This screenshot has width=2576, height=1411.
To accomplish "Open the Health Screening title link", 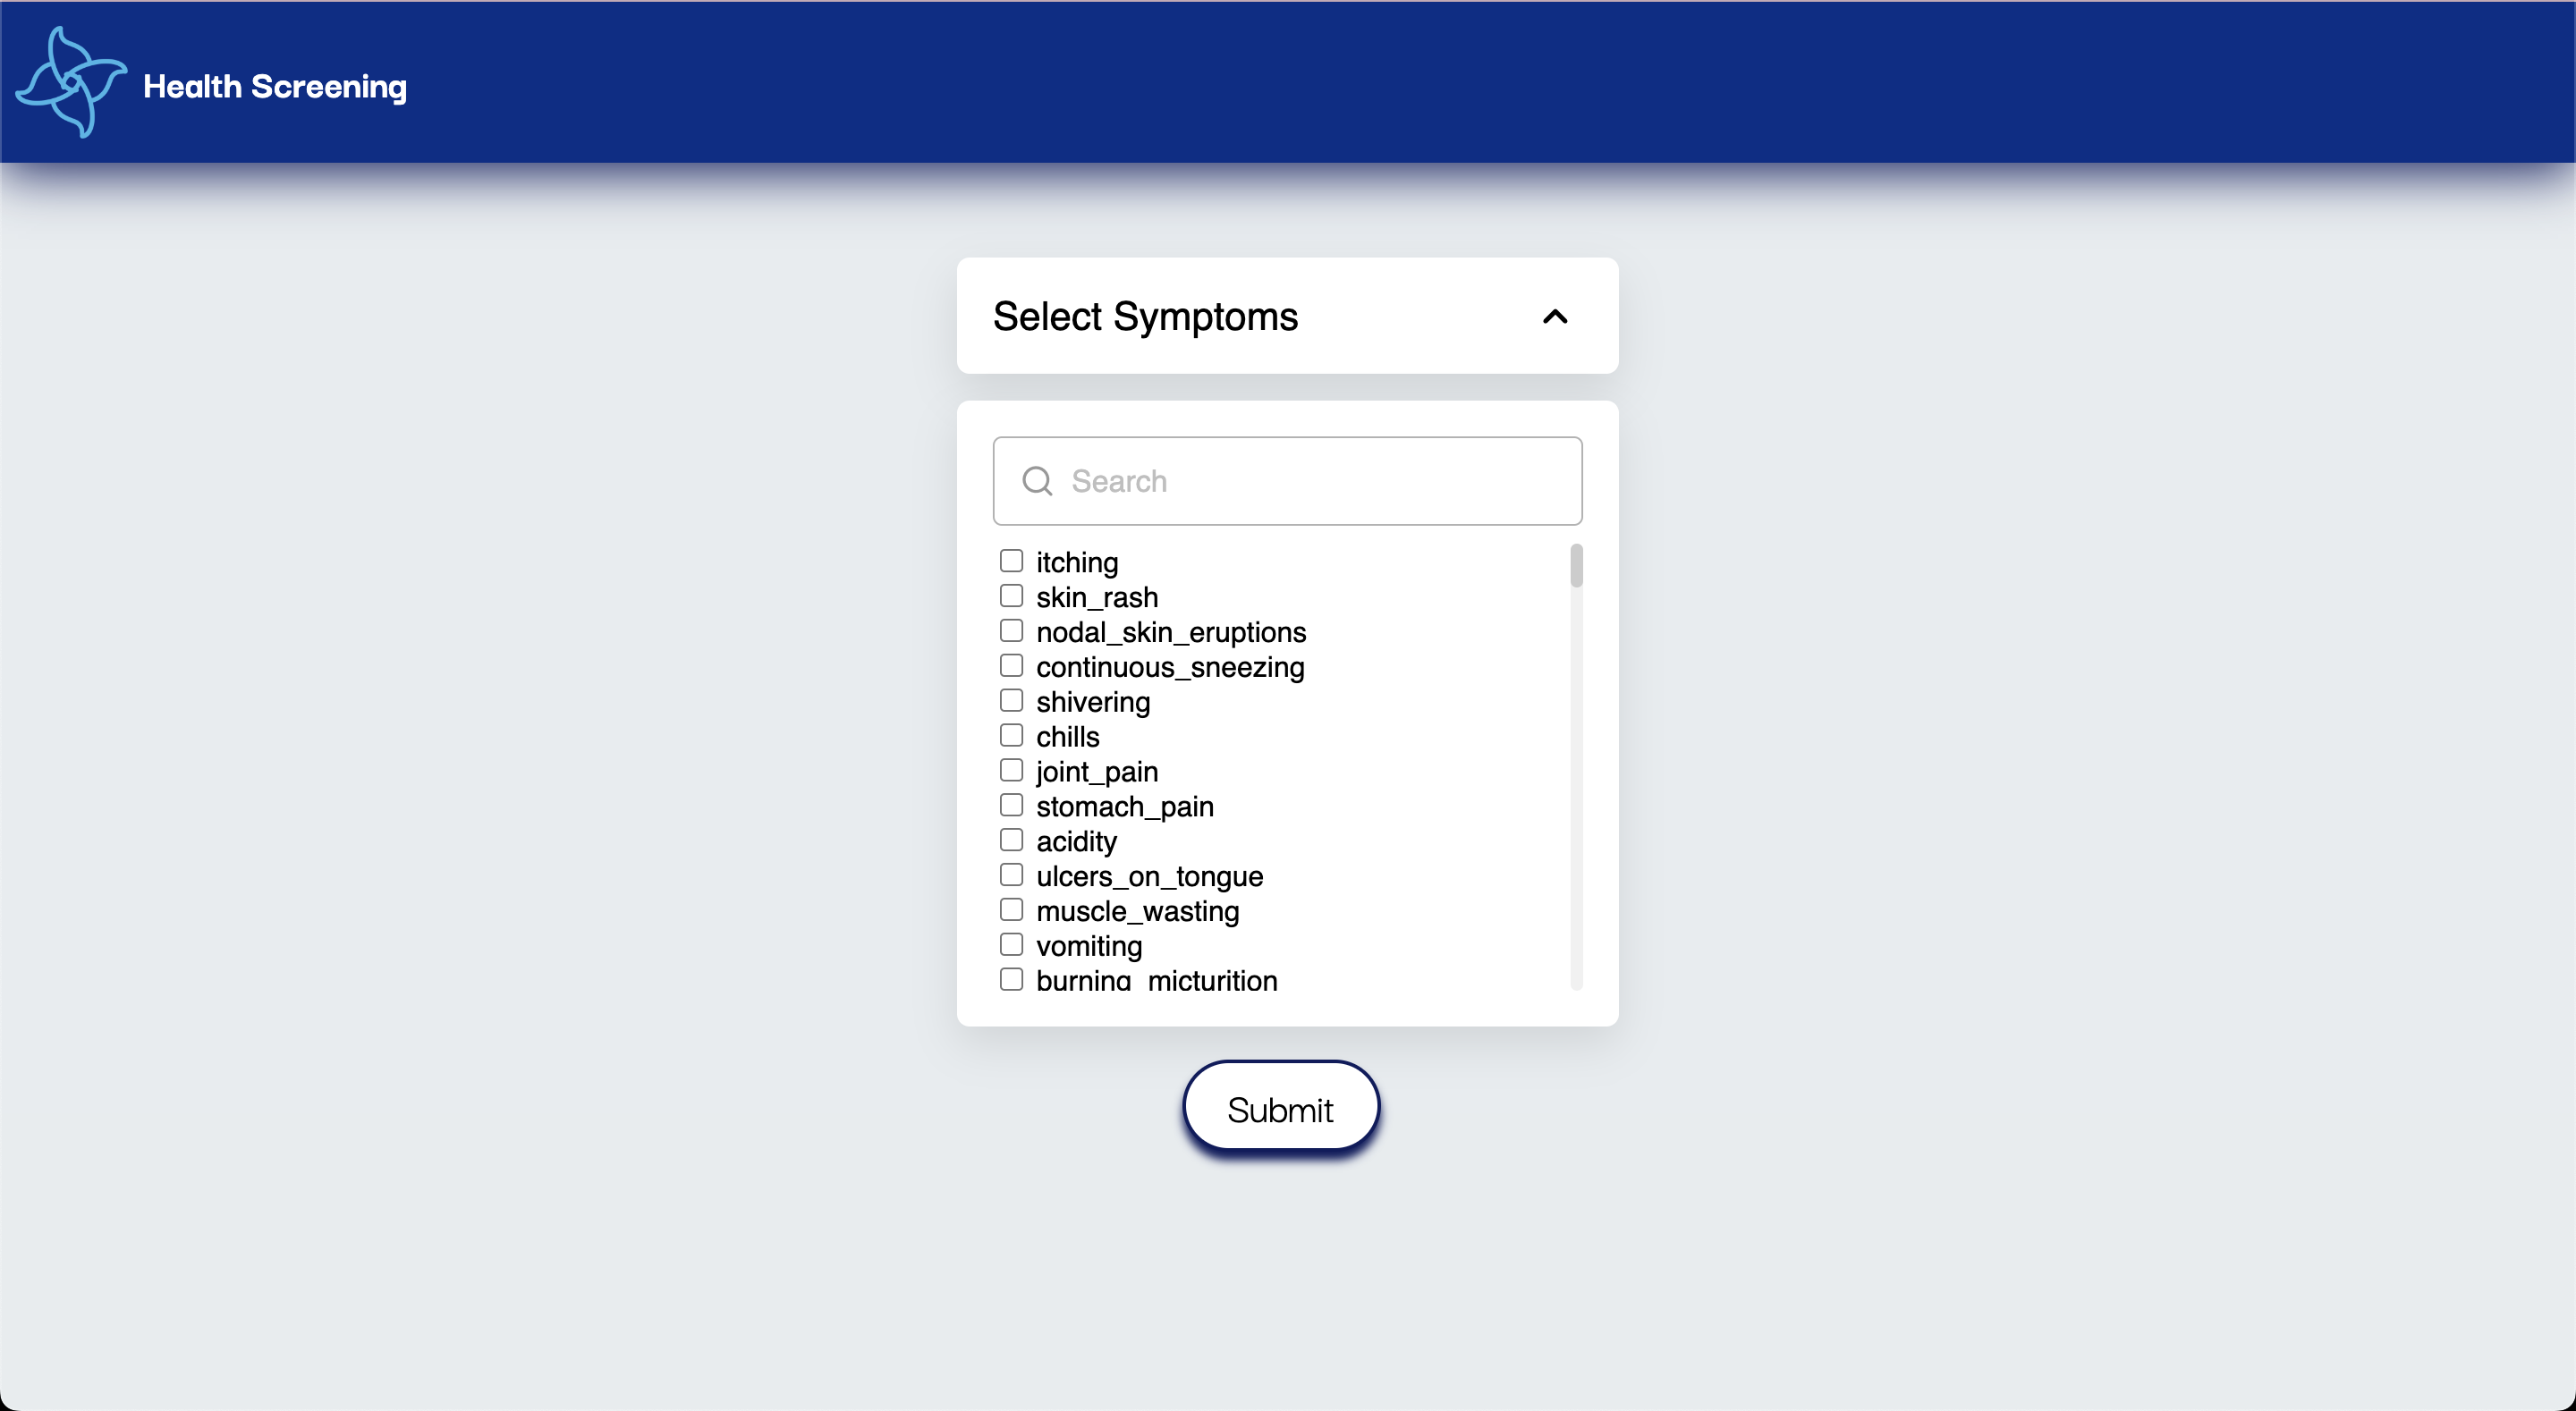I will [275, 87].
